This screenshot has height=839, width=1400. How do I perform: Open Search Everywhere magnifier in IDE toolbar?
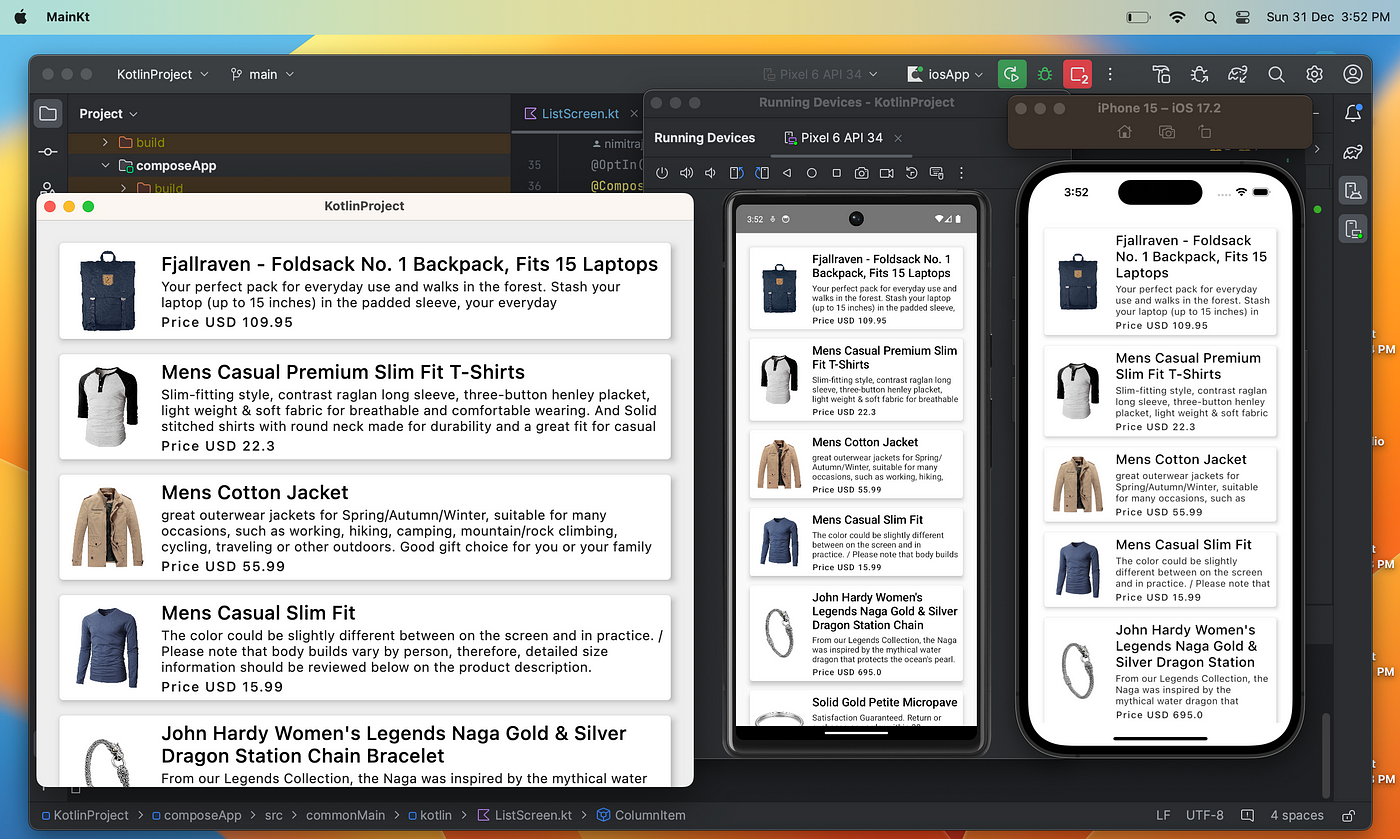pos(1276,74)
